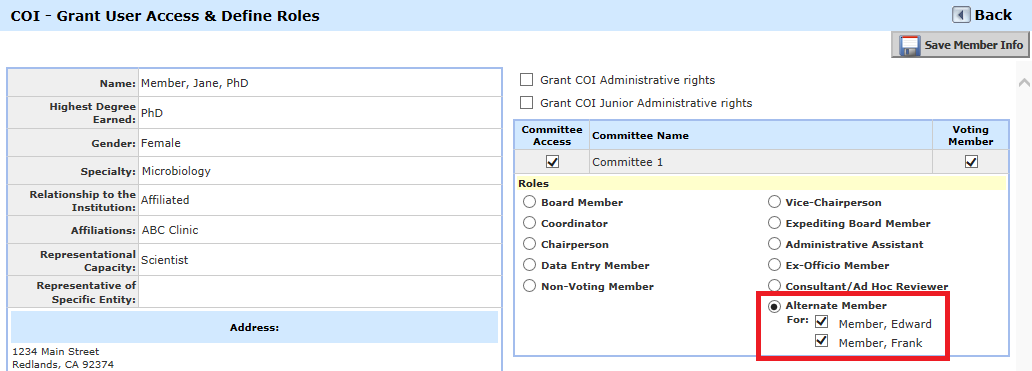The height and width of the screenshot is (371, 1032).
Task: Click the Specialty value 'Microbiology'
Action: [x=176, y=171]
